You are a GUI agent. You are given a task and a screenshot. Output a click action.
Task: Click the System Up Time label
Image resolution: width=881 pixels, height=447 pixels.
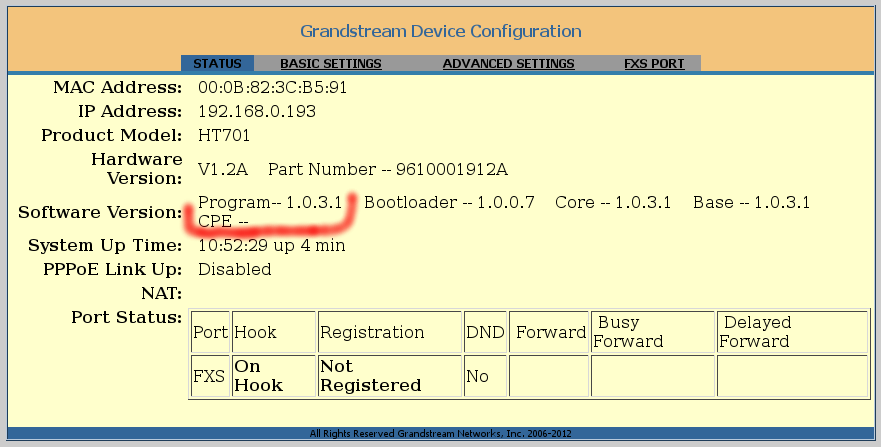[105, 245]
